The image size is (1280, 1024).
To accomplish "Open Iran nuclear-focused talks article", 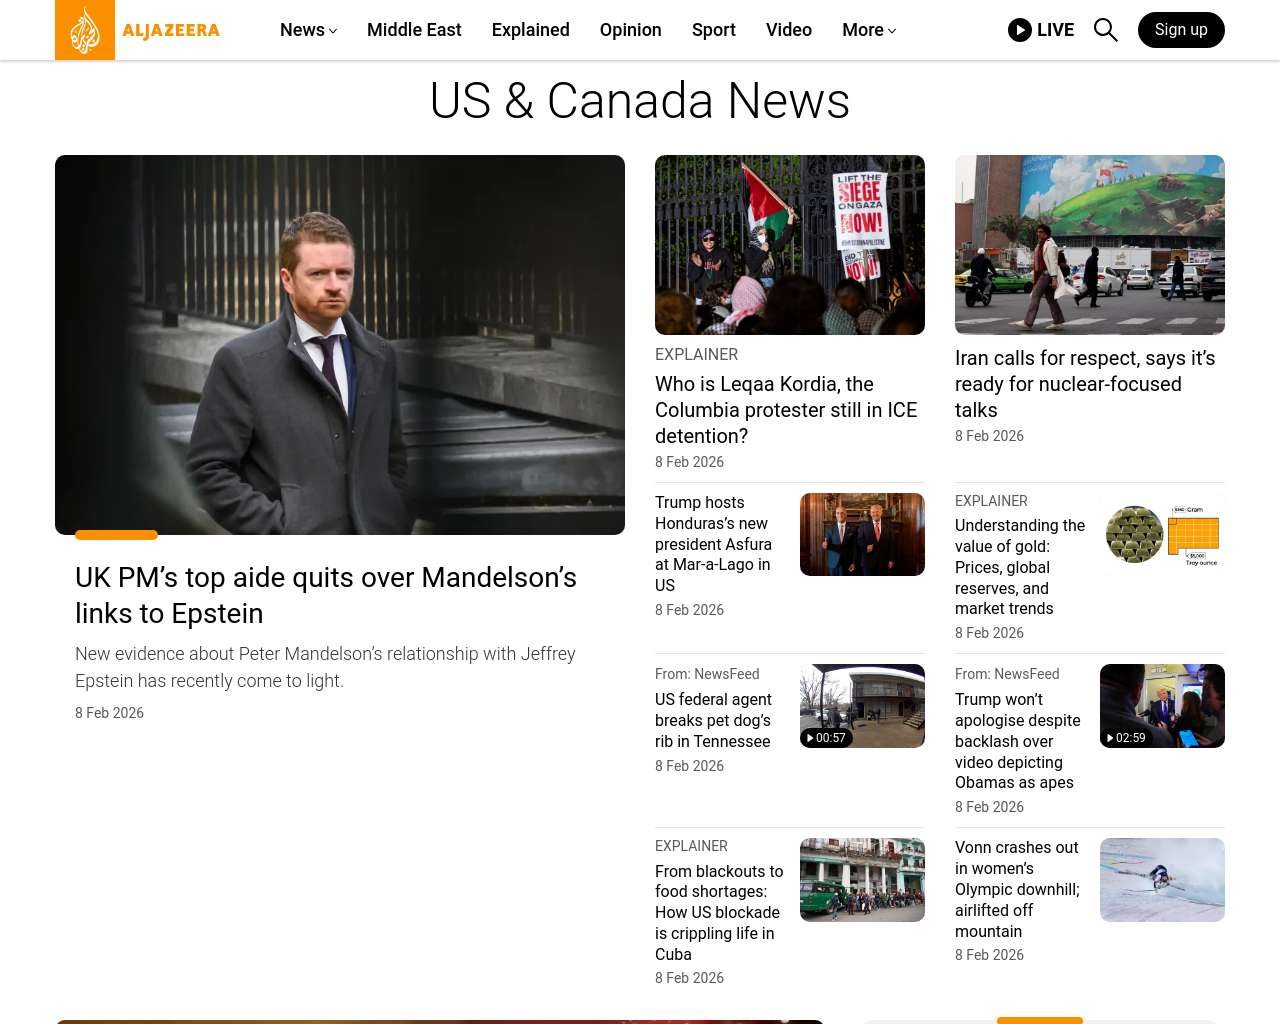I will click(1085, 384).
